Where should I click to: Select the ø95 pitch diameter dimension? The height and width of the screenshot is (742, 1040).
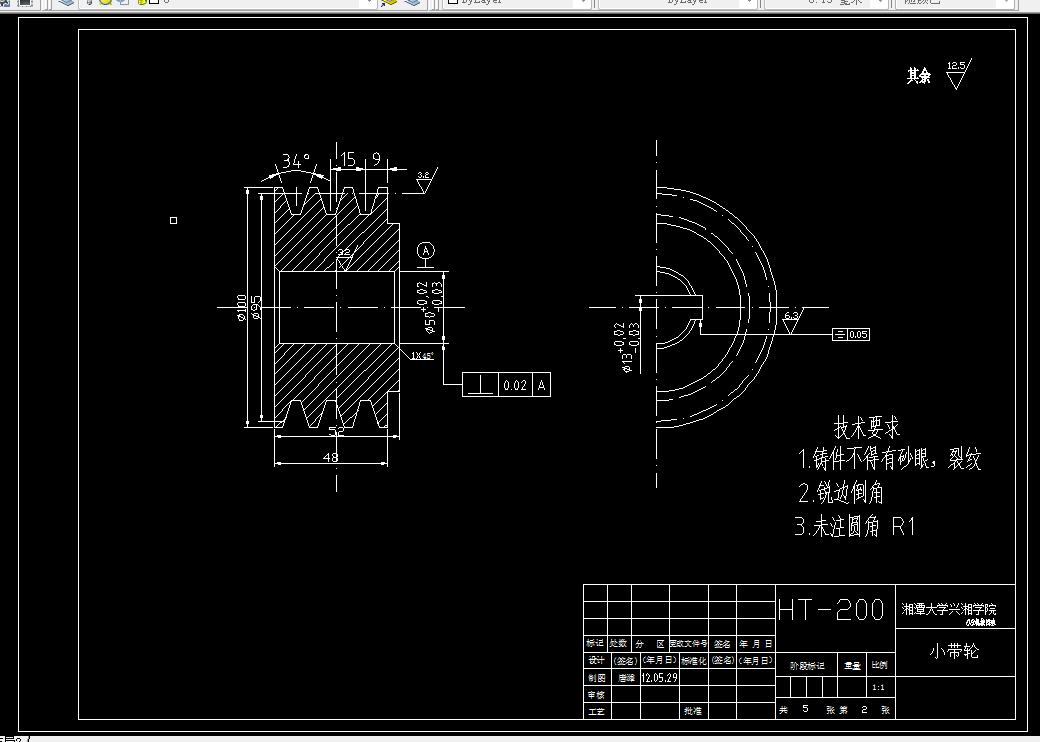tap(256, 307)
